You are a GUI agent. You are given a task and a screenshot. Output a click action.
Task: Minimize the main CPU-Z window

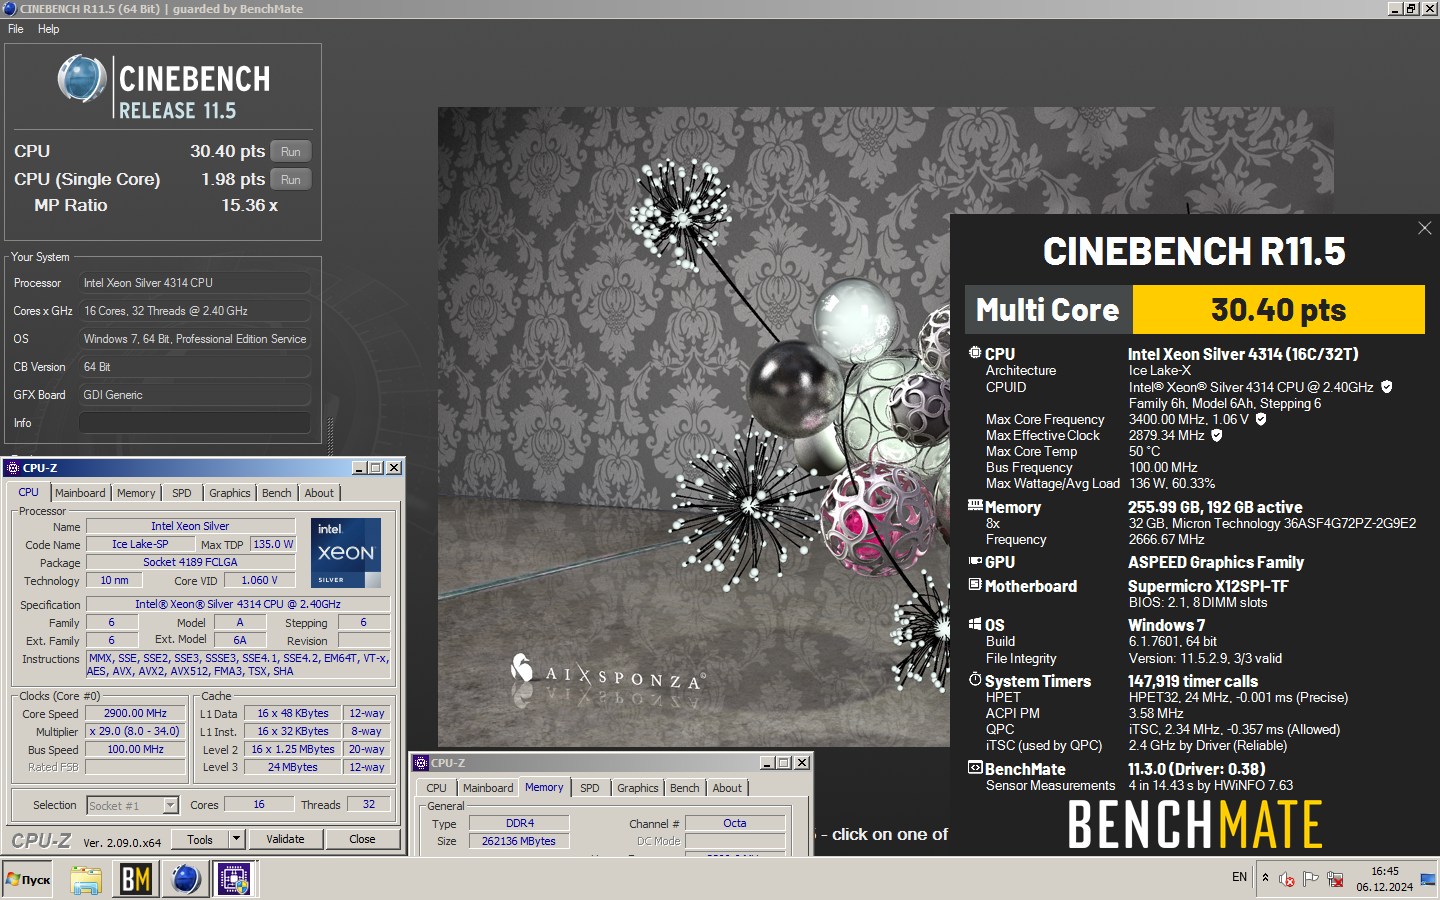click(360, 468)
